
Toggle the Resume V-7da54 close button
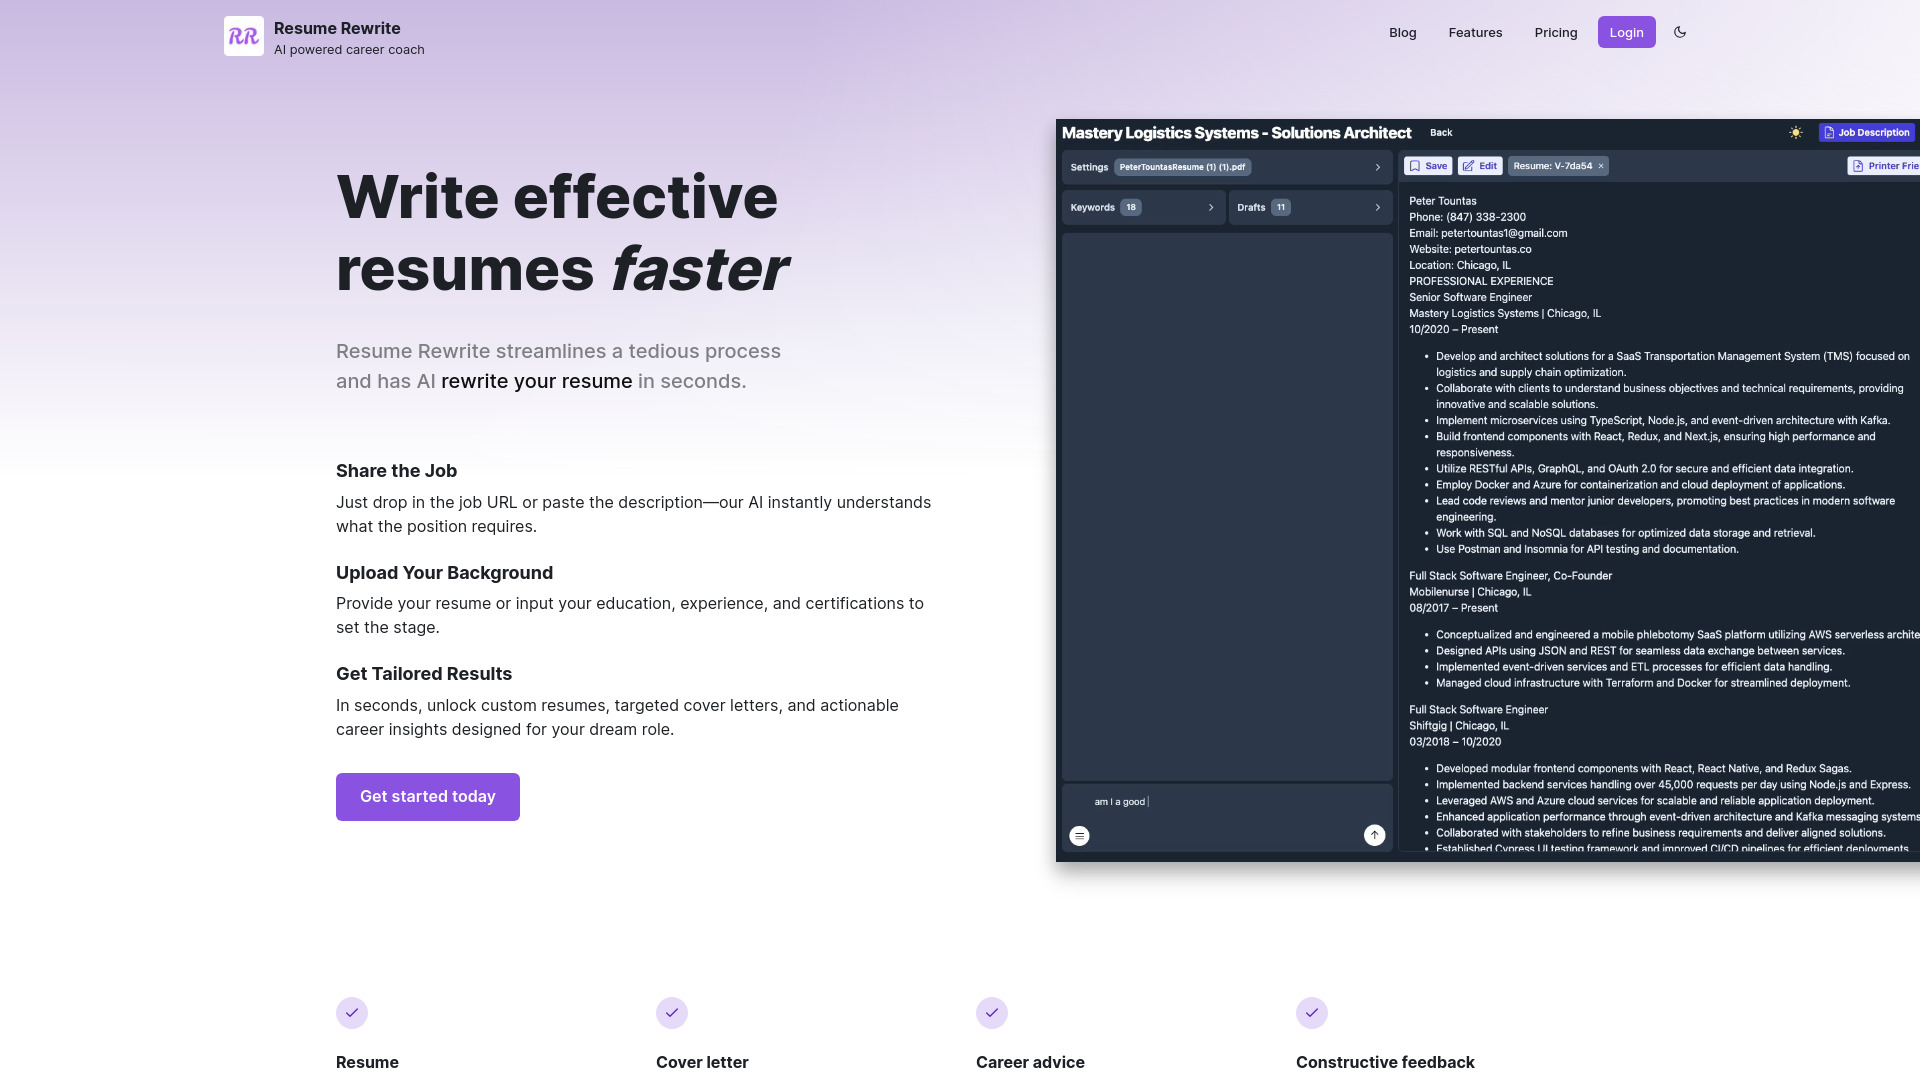click(1601, 165)
